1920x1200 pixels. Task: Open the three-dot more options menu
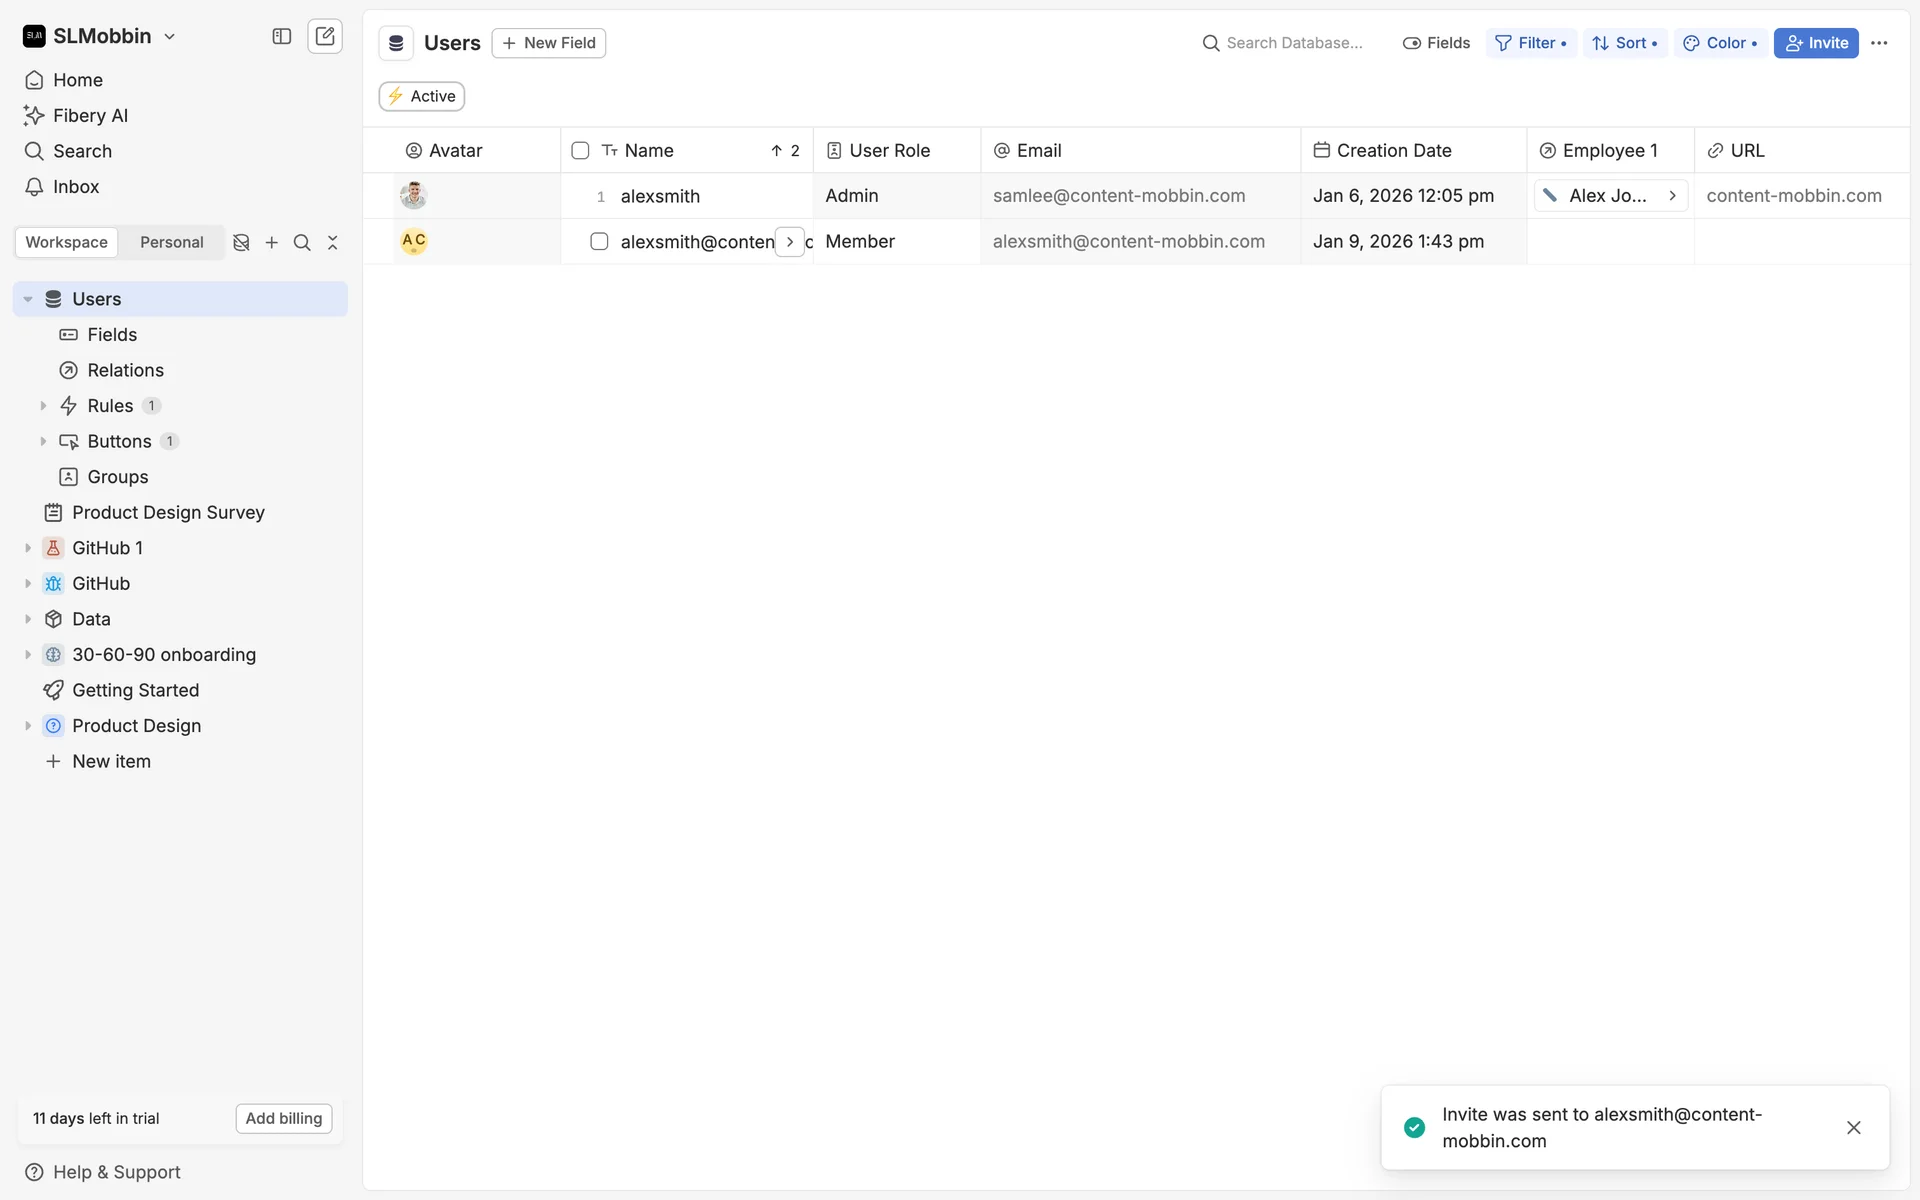tap(1879, 43)
